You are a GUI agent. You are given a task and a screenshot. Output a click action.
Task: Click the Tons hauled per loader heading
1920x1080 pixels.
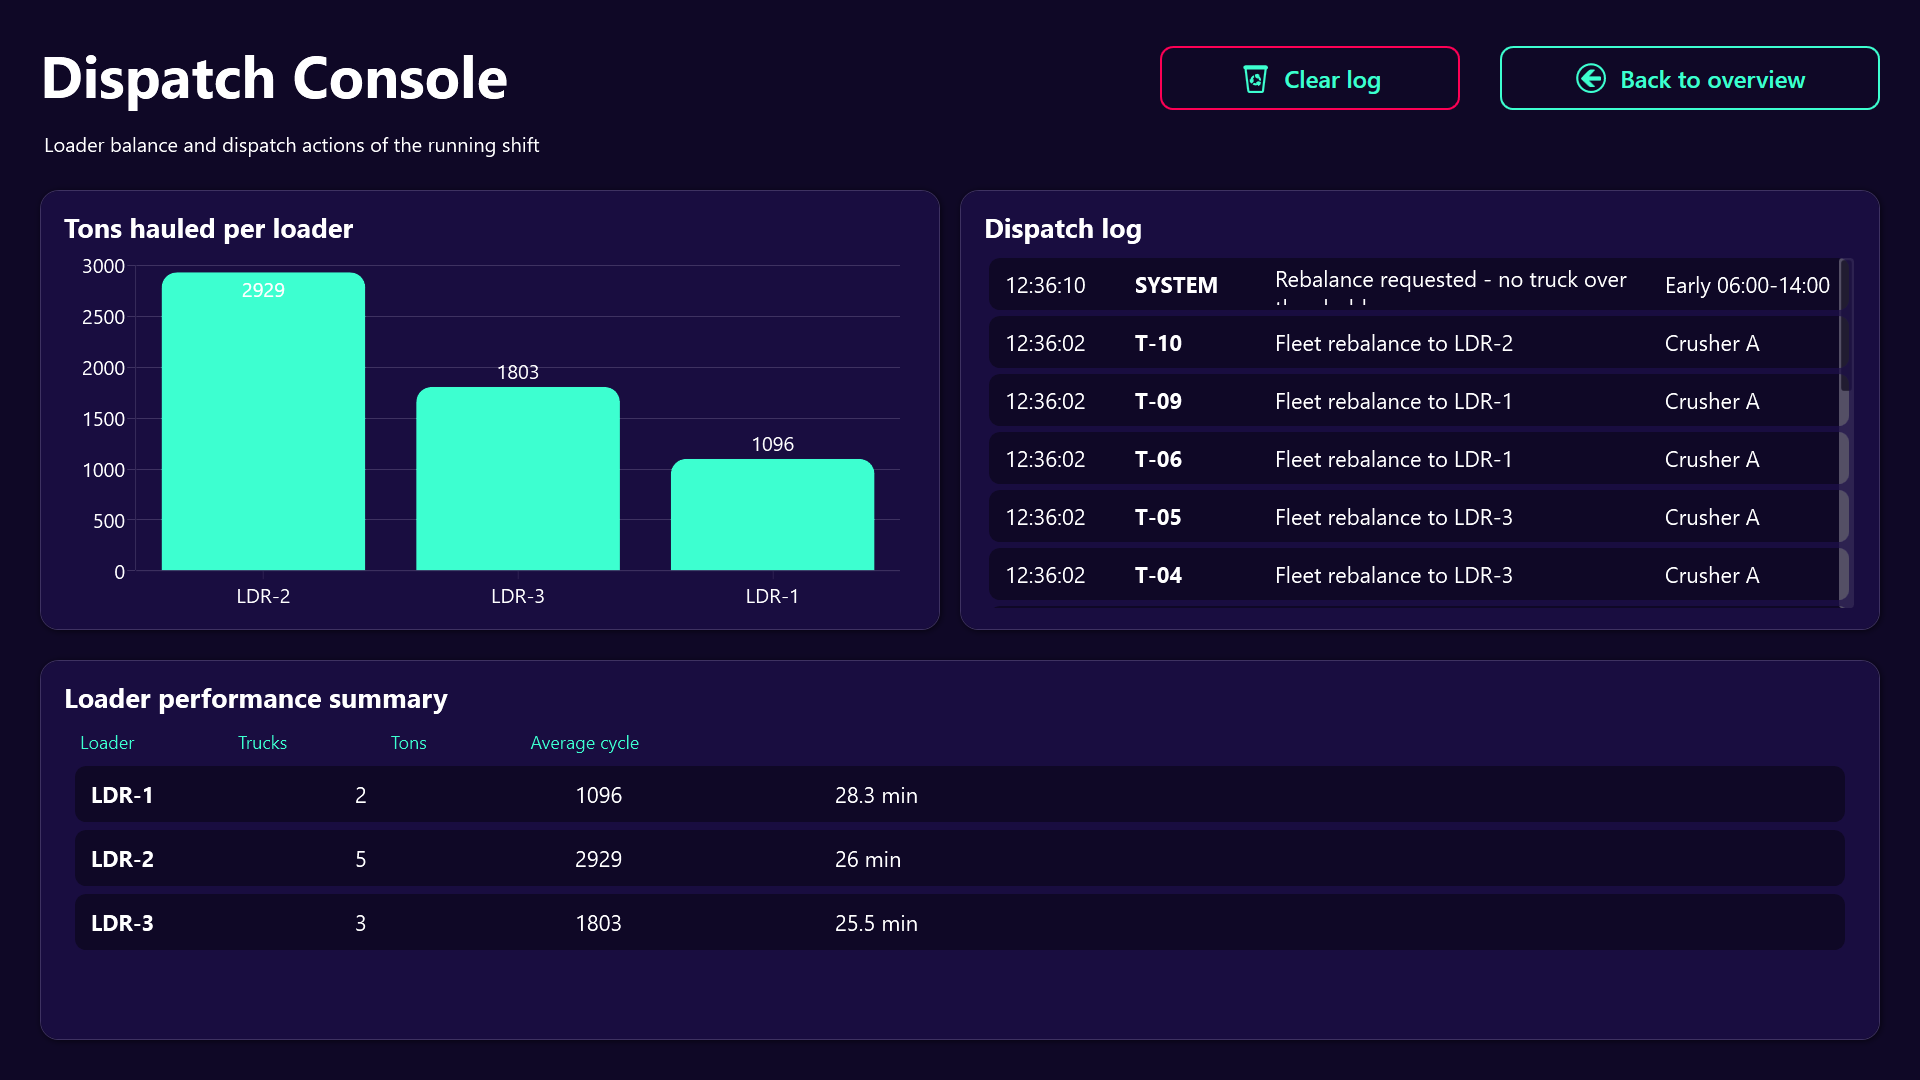(208, 229)
